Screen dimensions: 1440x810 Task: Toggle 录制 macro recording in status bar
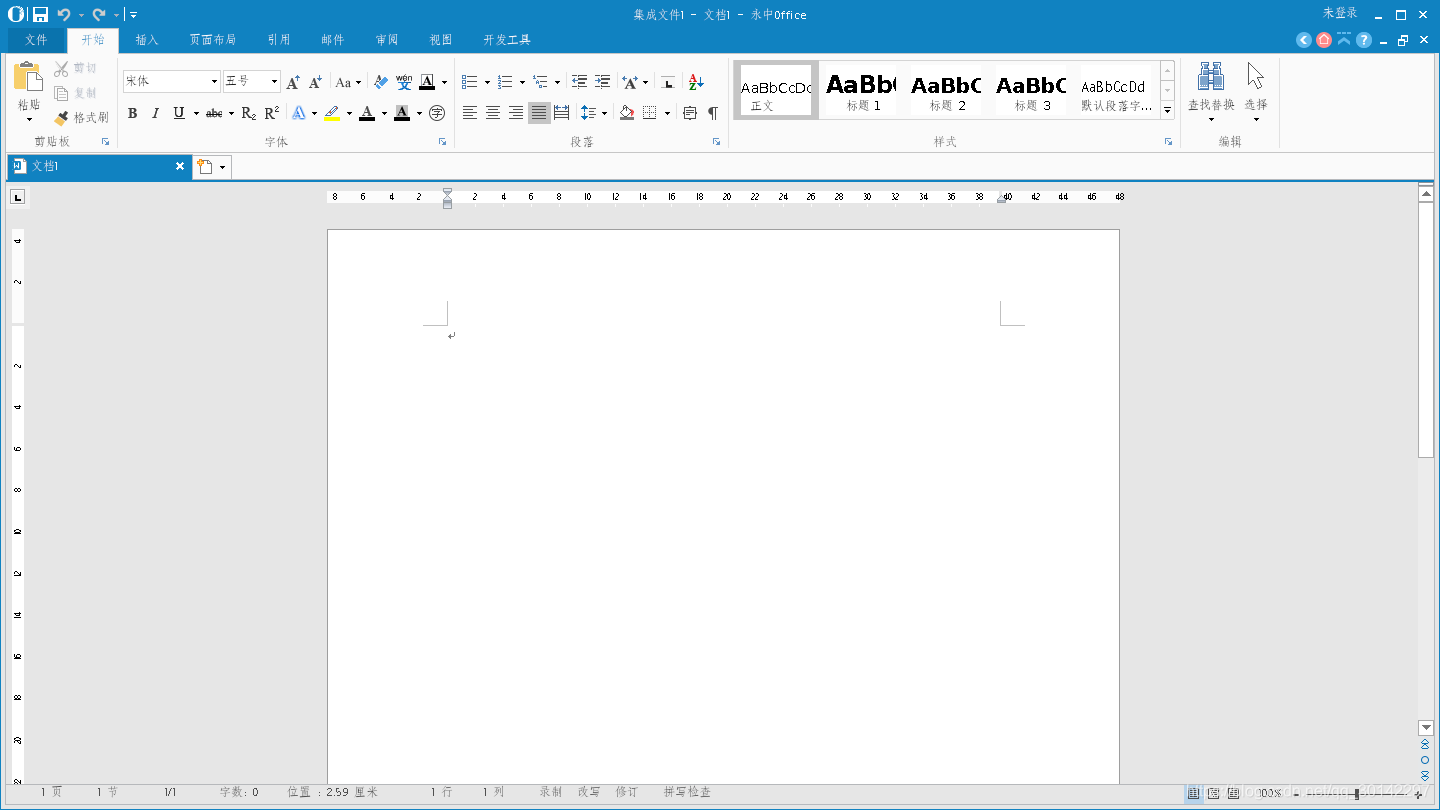pos(551,792)
